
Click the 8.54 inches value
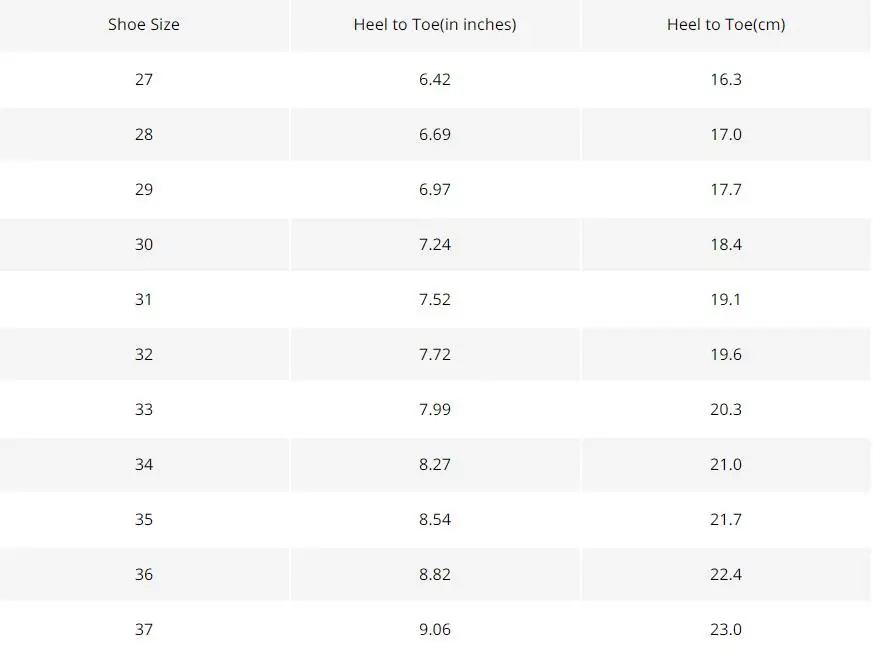[x=435, y=519]
